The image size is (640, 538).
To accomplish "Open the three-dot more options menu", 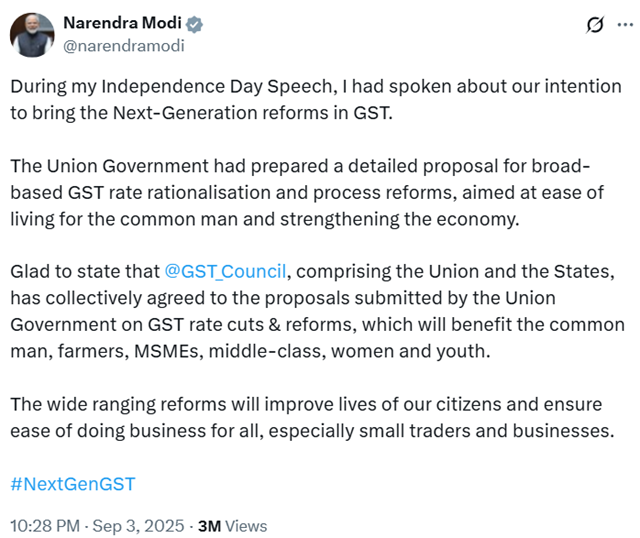I will [x=625, y=25].
